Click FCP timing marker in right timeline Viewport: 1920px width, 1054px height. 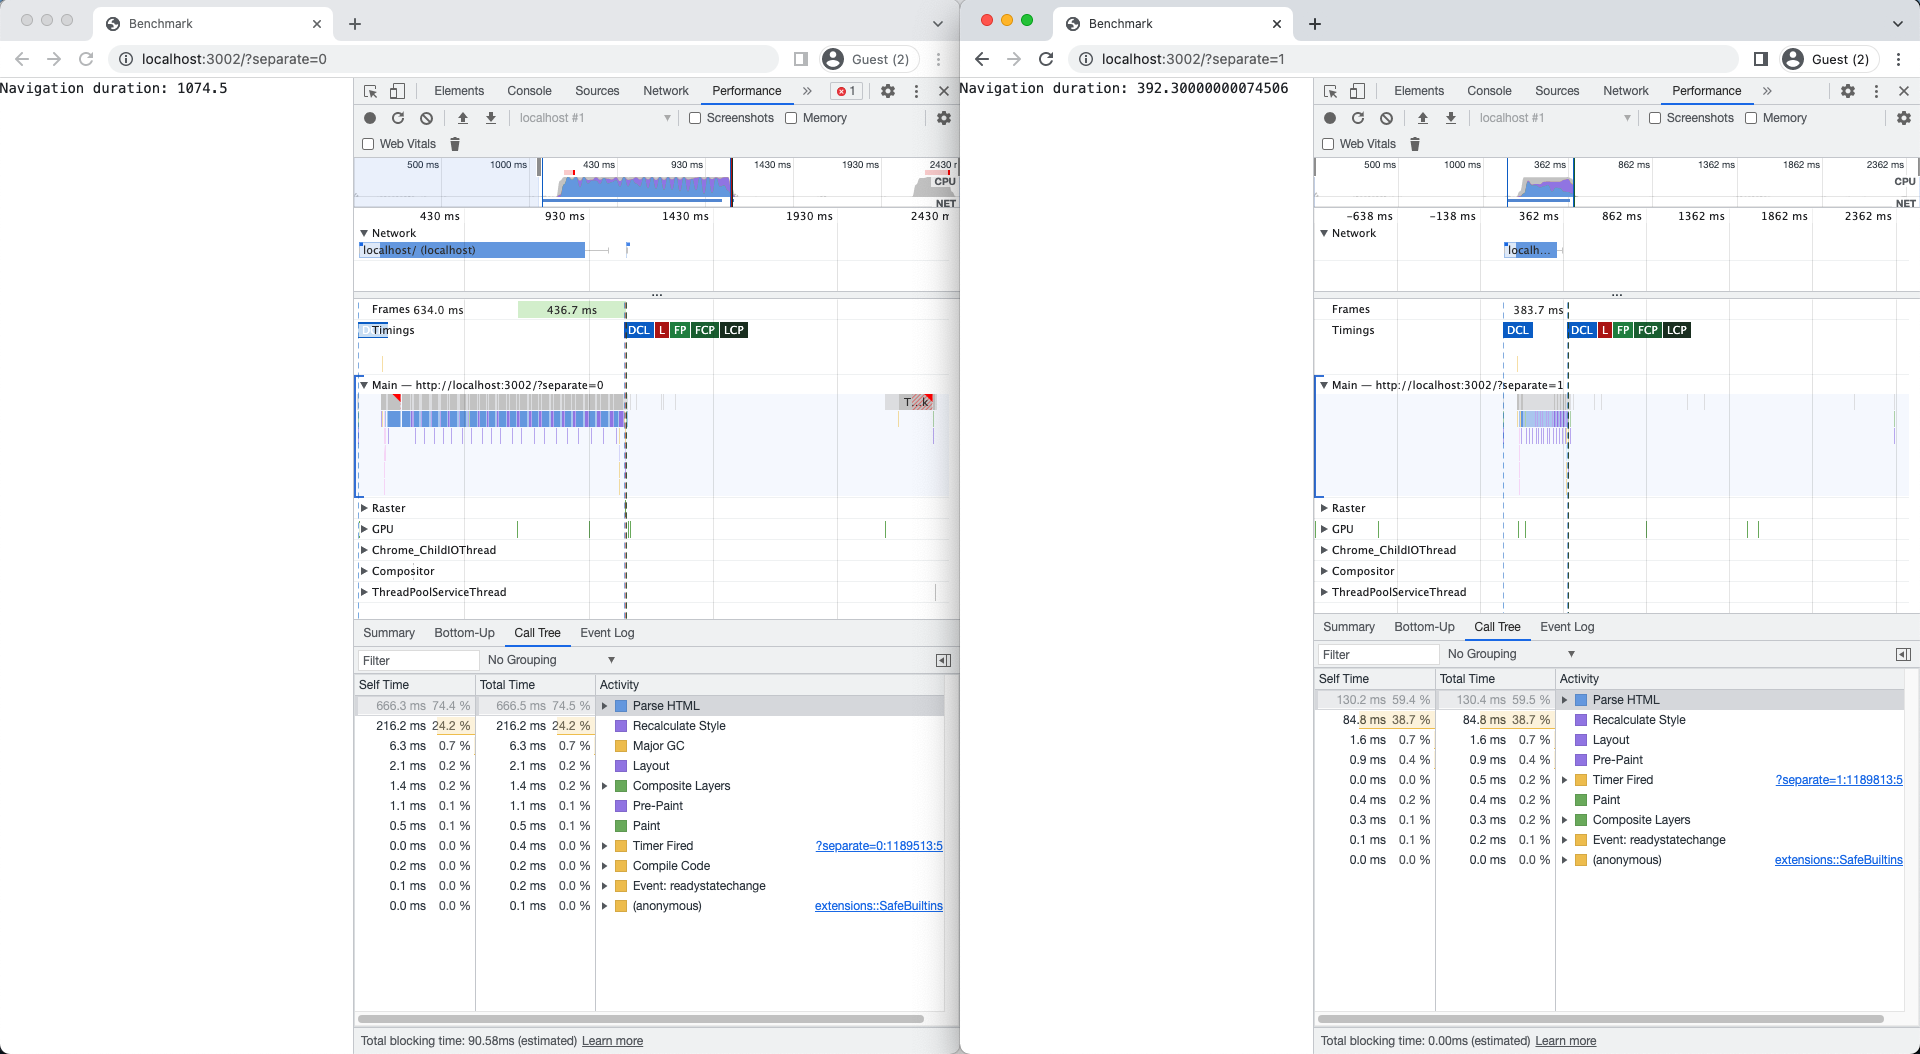pyautogui.click(x=1648, y=330)
